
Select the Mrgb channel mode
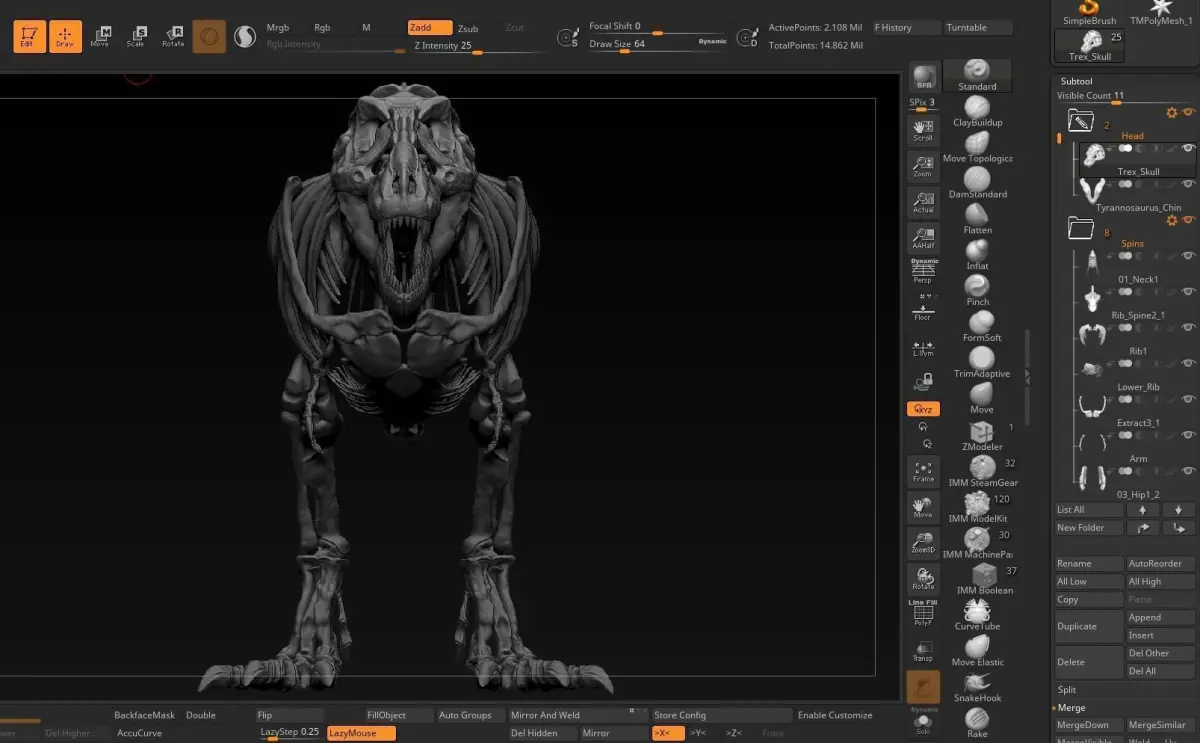coord(278,28)
